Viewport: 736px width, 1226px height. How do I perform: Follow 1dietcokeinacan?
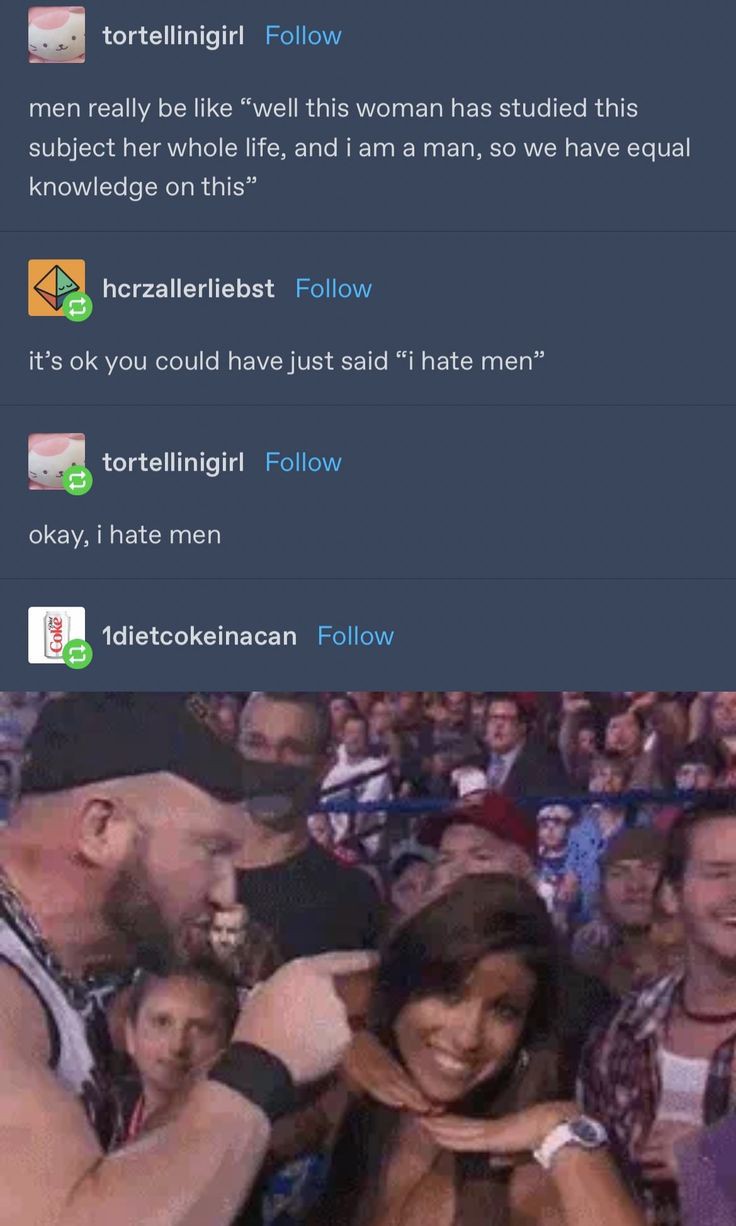coord(355,636)
